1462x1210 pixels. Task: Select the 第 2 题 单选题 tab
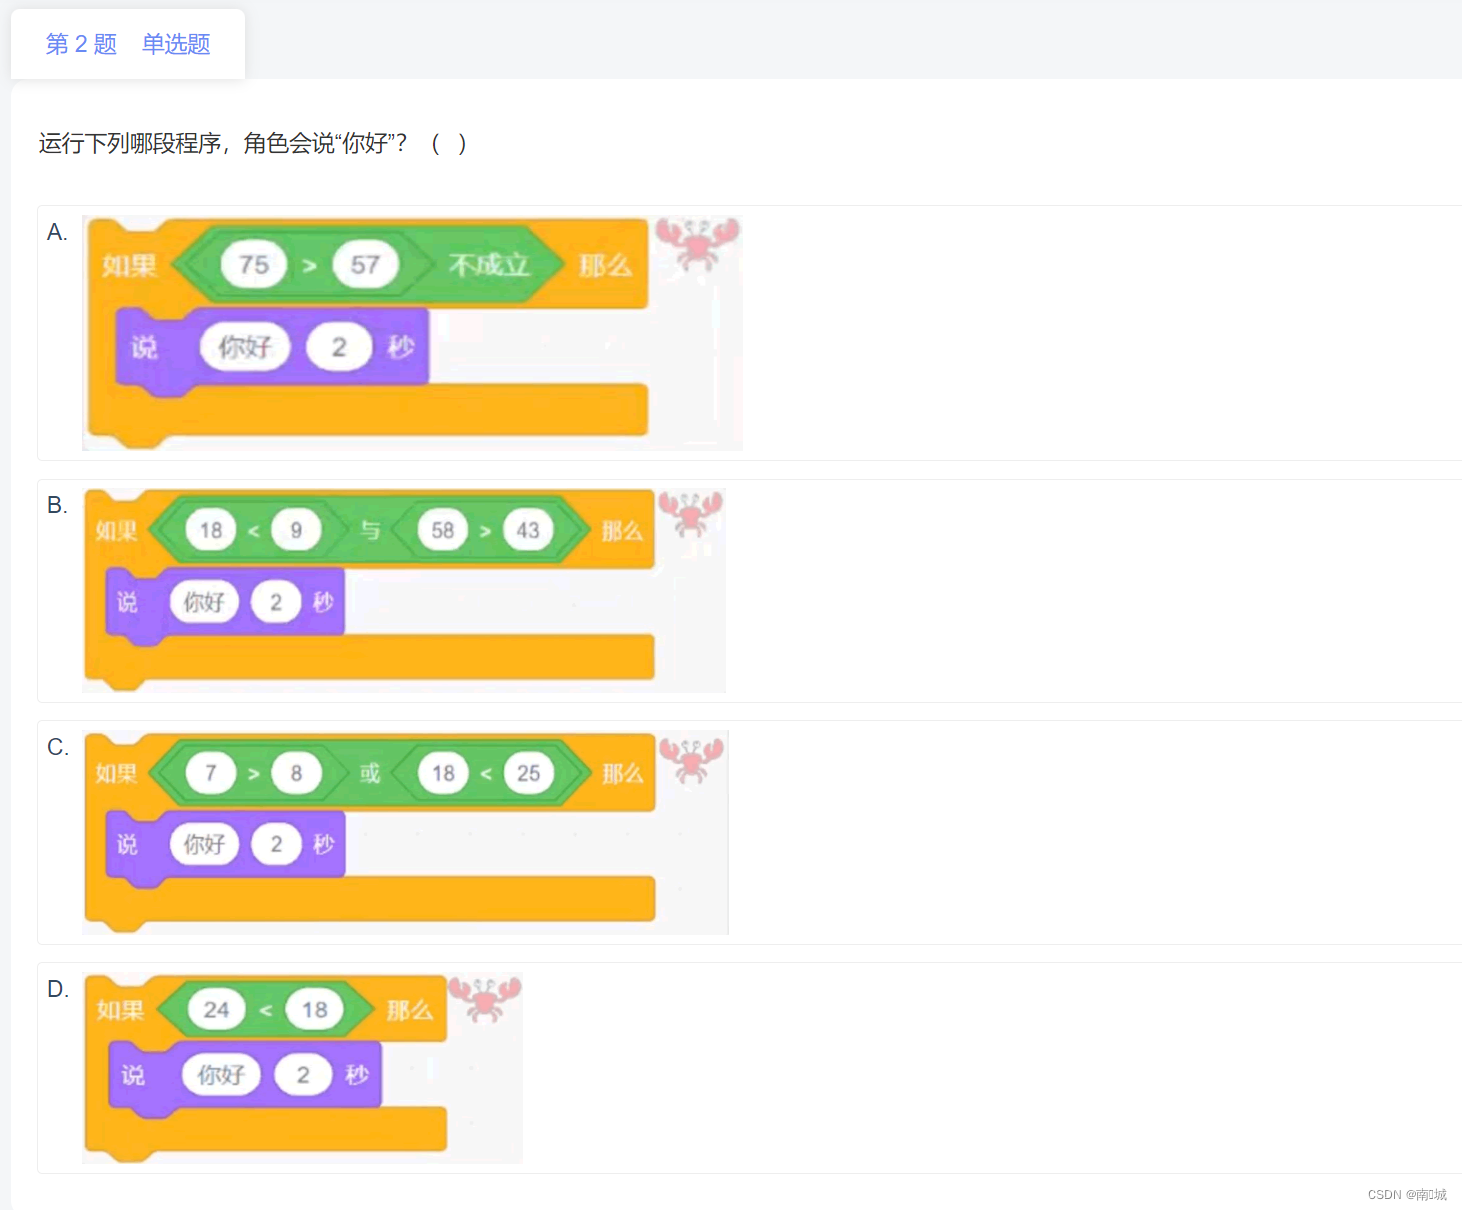(x=128, y=44)
